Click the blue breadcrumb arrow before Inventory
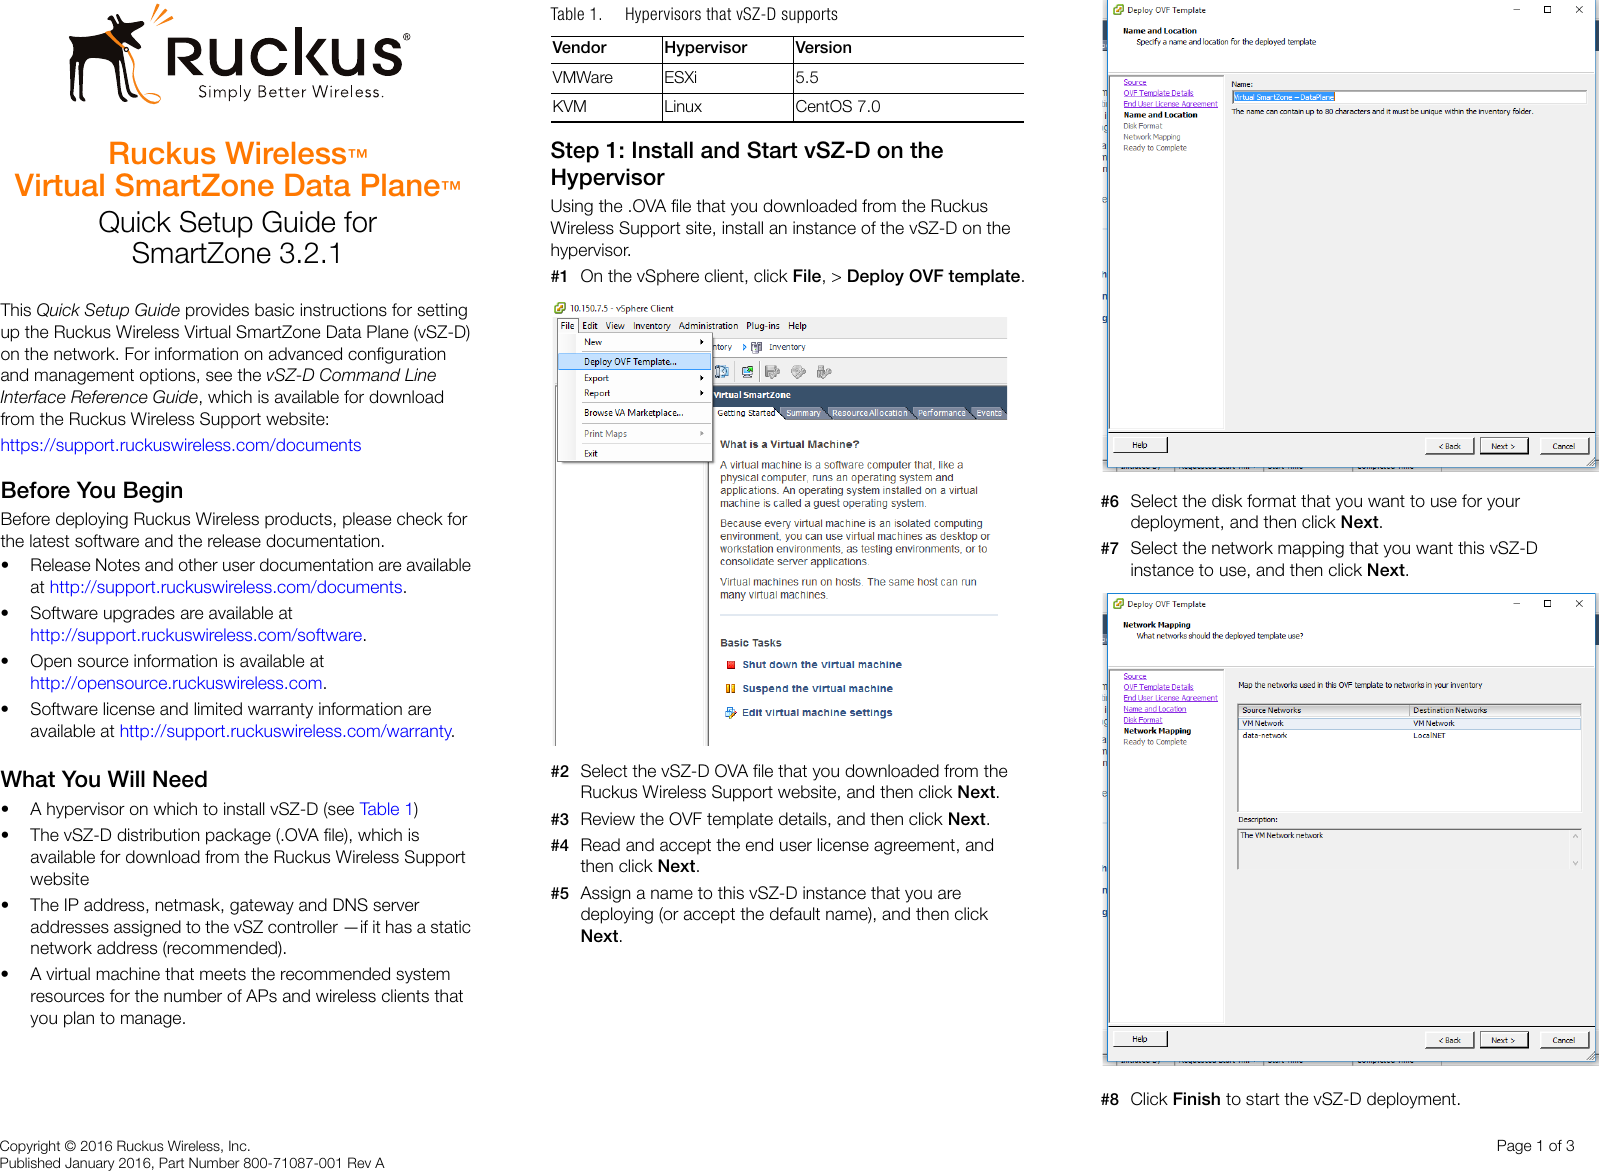 tap(744, 347)
